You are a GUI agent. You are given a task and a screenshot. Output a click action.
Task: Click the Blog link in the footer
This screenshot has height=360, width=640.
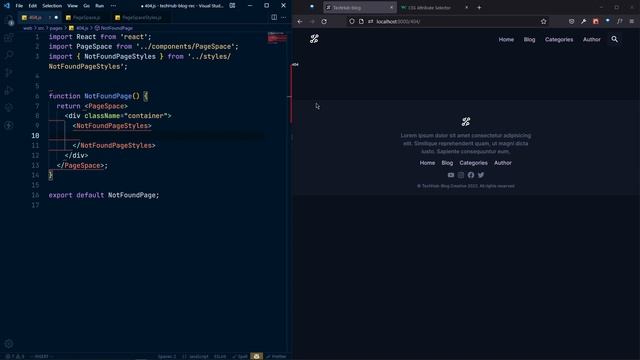tap(447, 163)
